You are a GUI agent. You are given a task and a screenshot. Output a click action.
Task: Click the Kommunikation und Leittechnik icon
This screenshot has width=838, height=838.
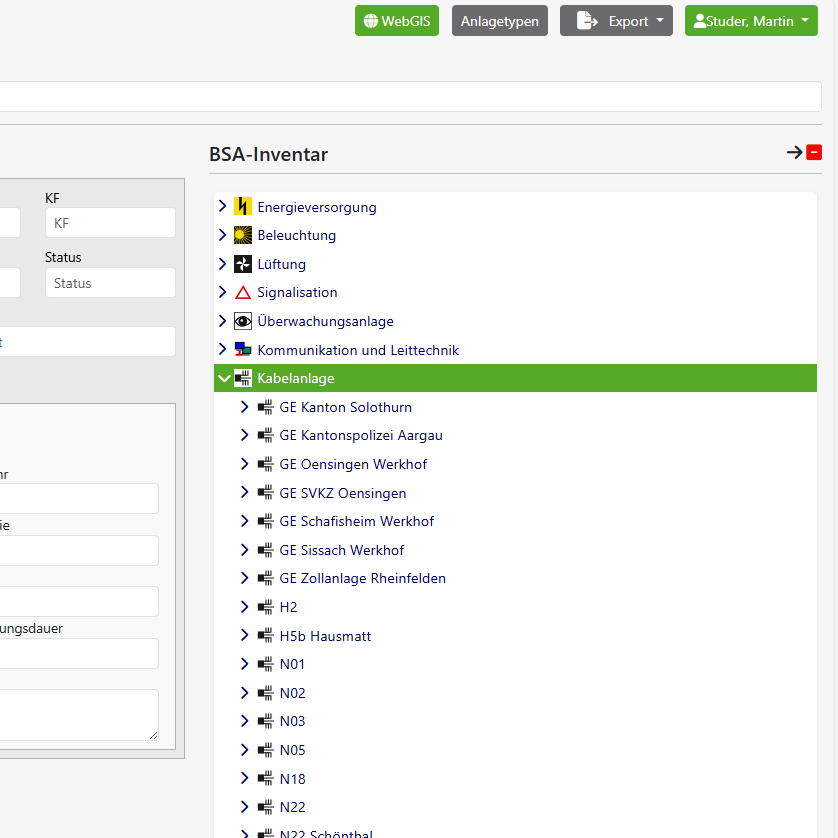click(242, 350)
